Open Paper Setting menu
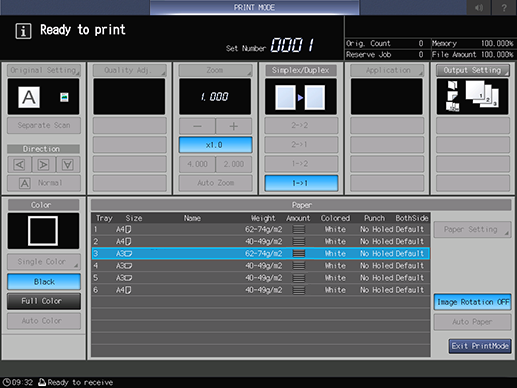The image size is (517, 388). (x=472, y=229)
